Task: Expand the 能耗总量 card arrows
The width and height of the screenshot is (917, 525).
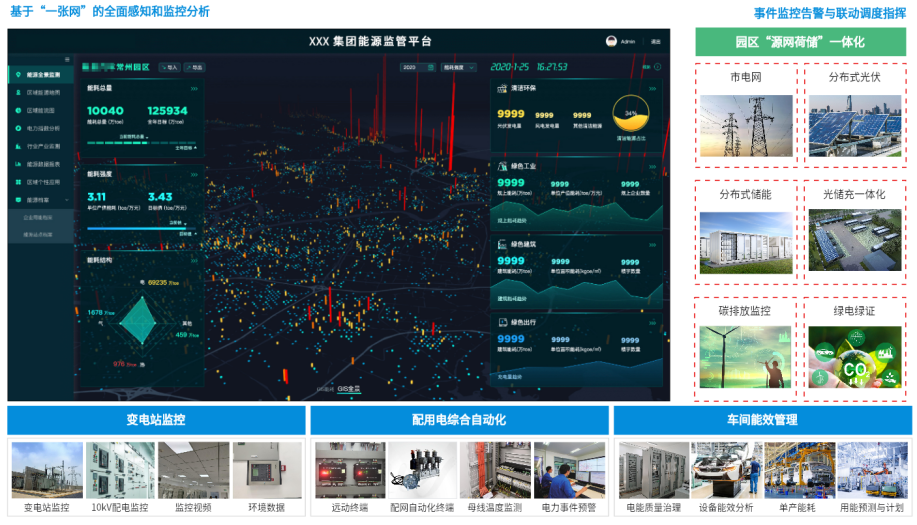Action: 194,89
